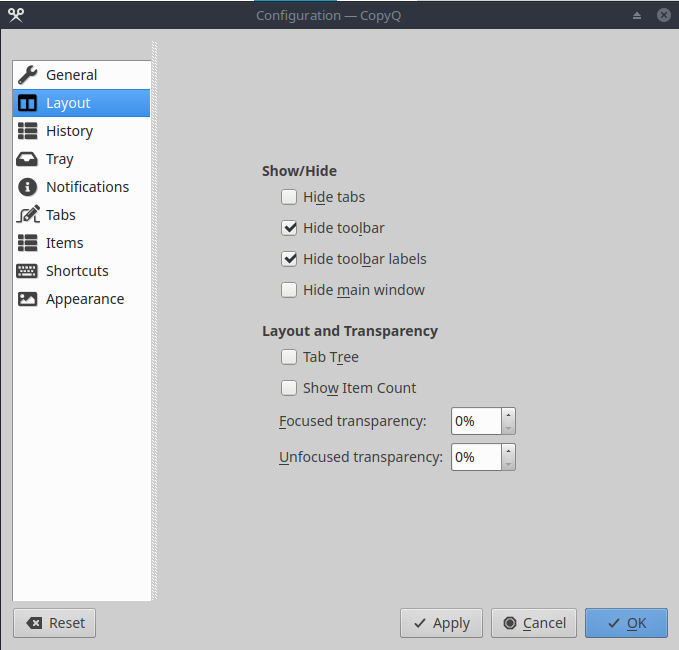Click the Cancel button

534,623
